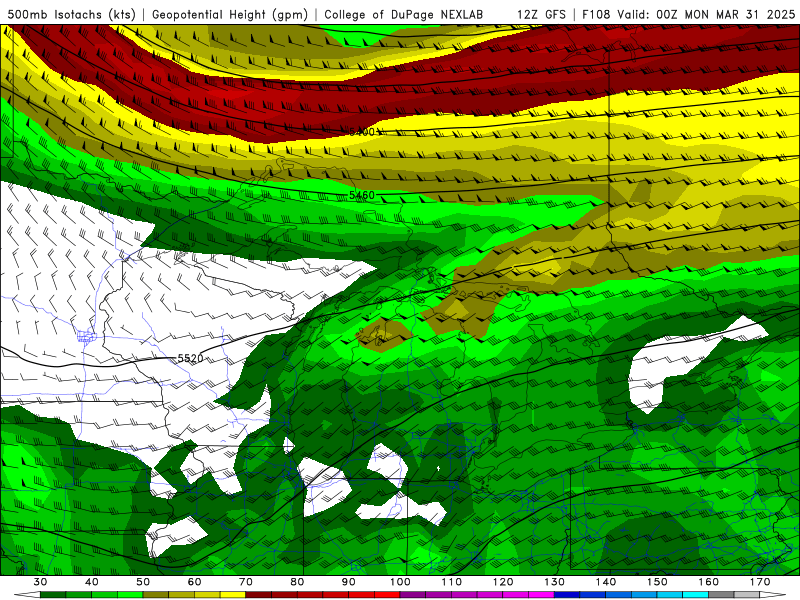The width and height of the screenshot is (800, 600).
Task: Click the '12Z GFS' model run label
Action: [x=541, y=14]
